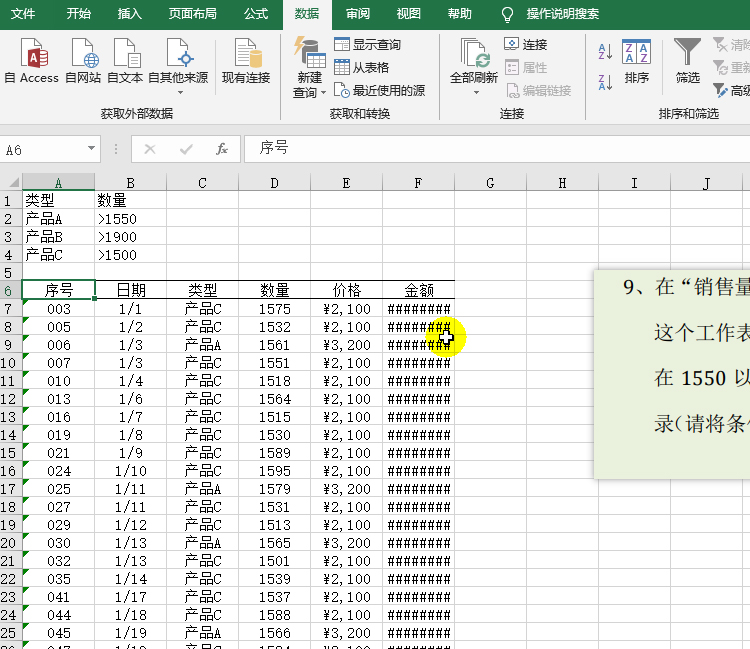Sort descending Z to A

click(605, 82)
